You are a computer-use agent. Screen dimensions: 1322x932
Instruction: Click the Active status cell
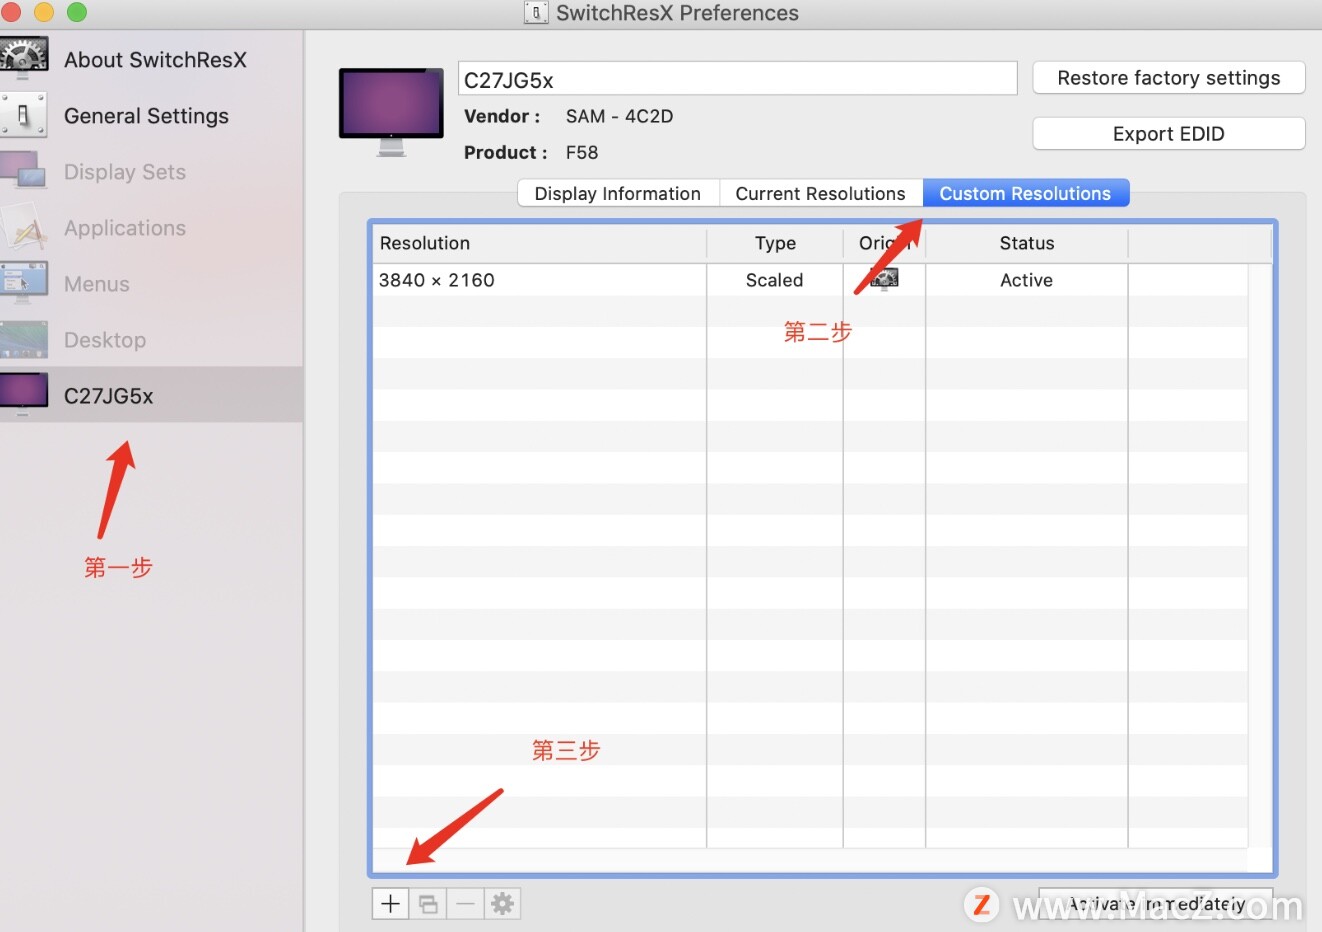[1027, 280]
